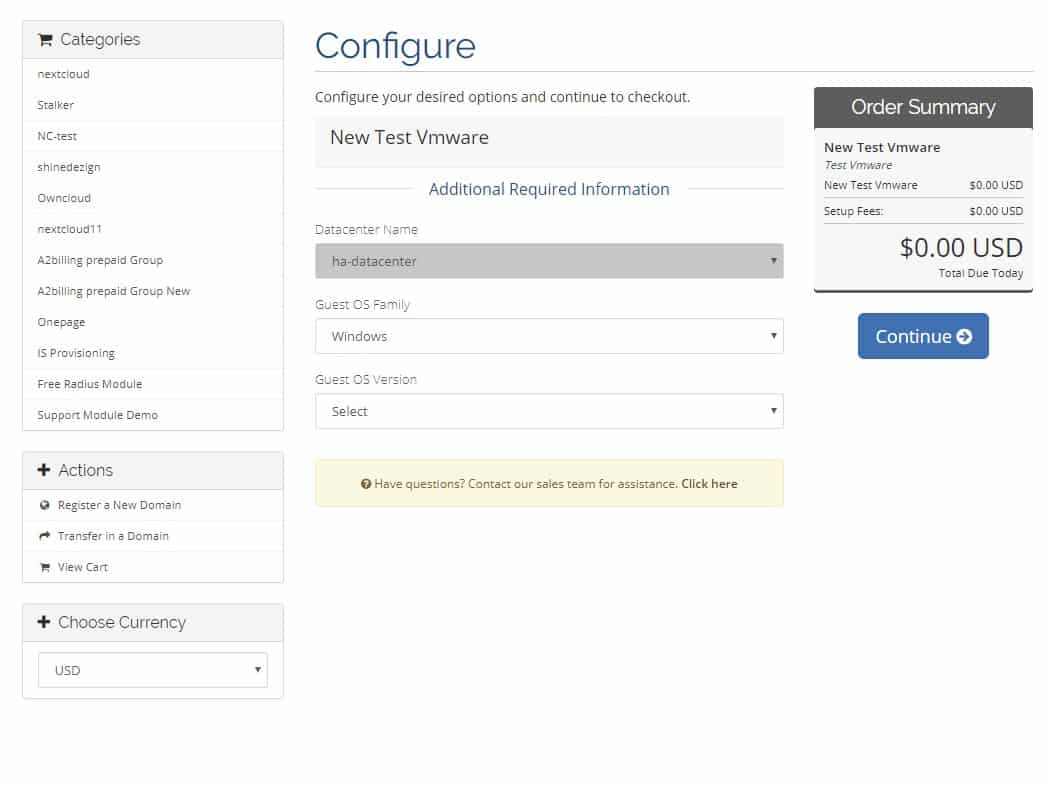
Task: Open the USD currency dropdown
Action: 153,671
